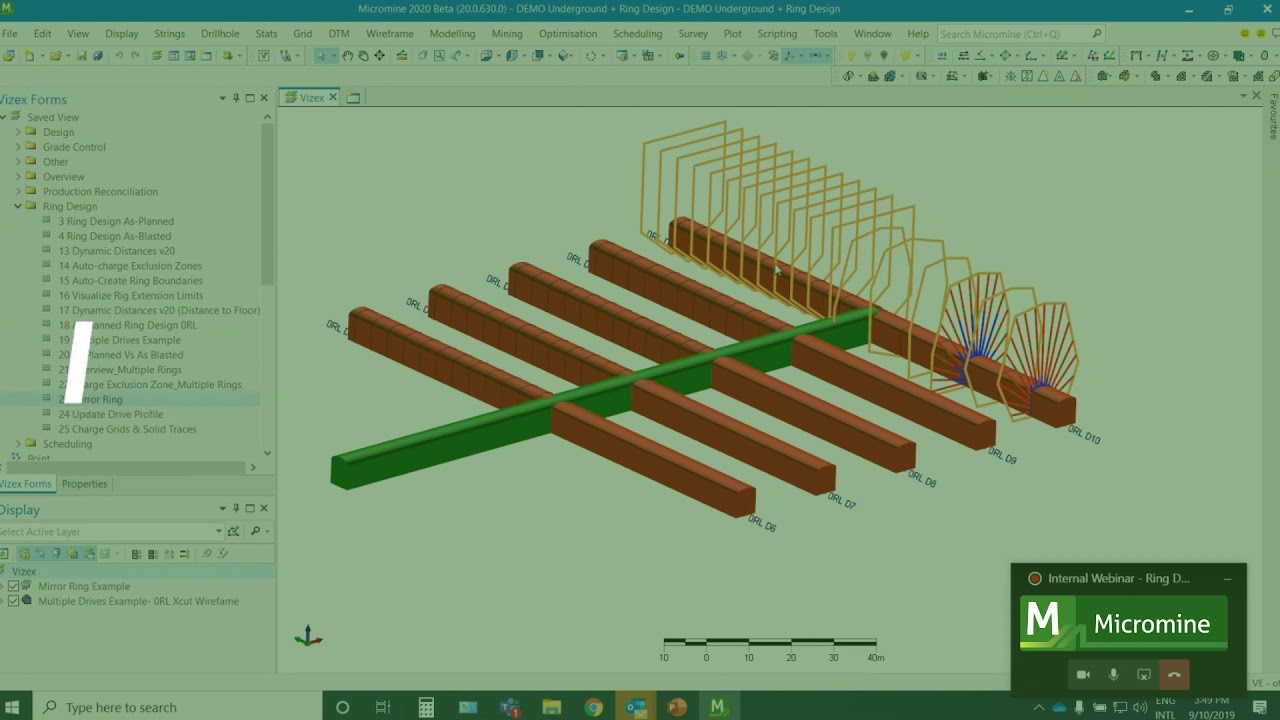The width and height of the screenshot is (1280, 720).
Task: Select '24 Update Drive Profile' item
Action: [x=110, y=414]
